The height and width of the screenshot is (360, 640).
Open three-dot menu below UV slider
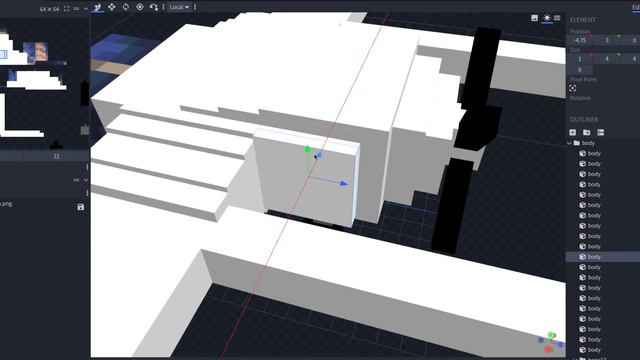point(87,167)
